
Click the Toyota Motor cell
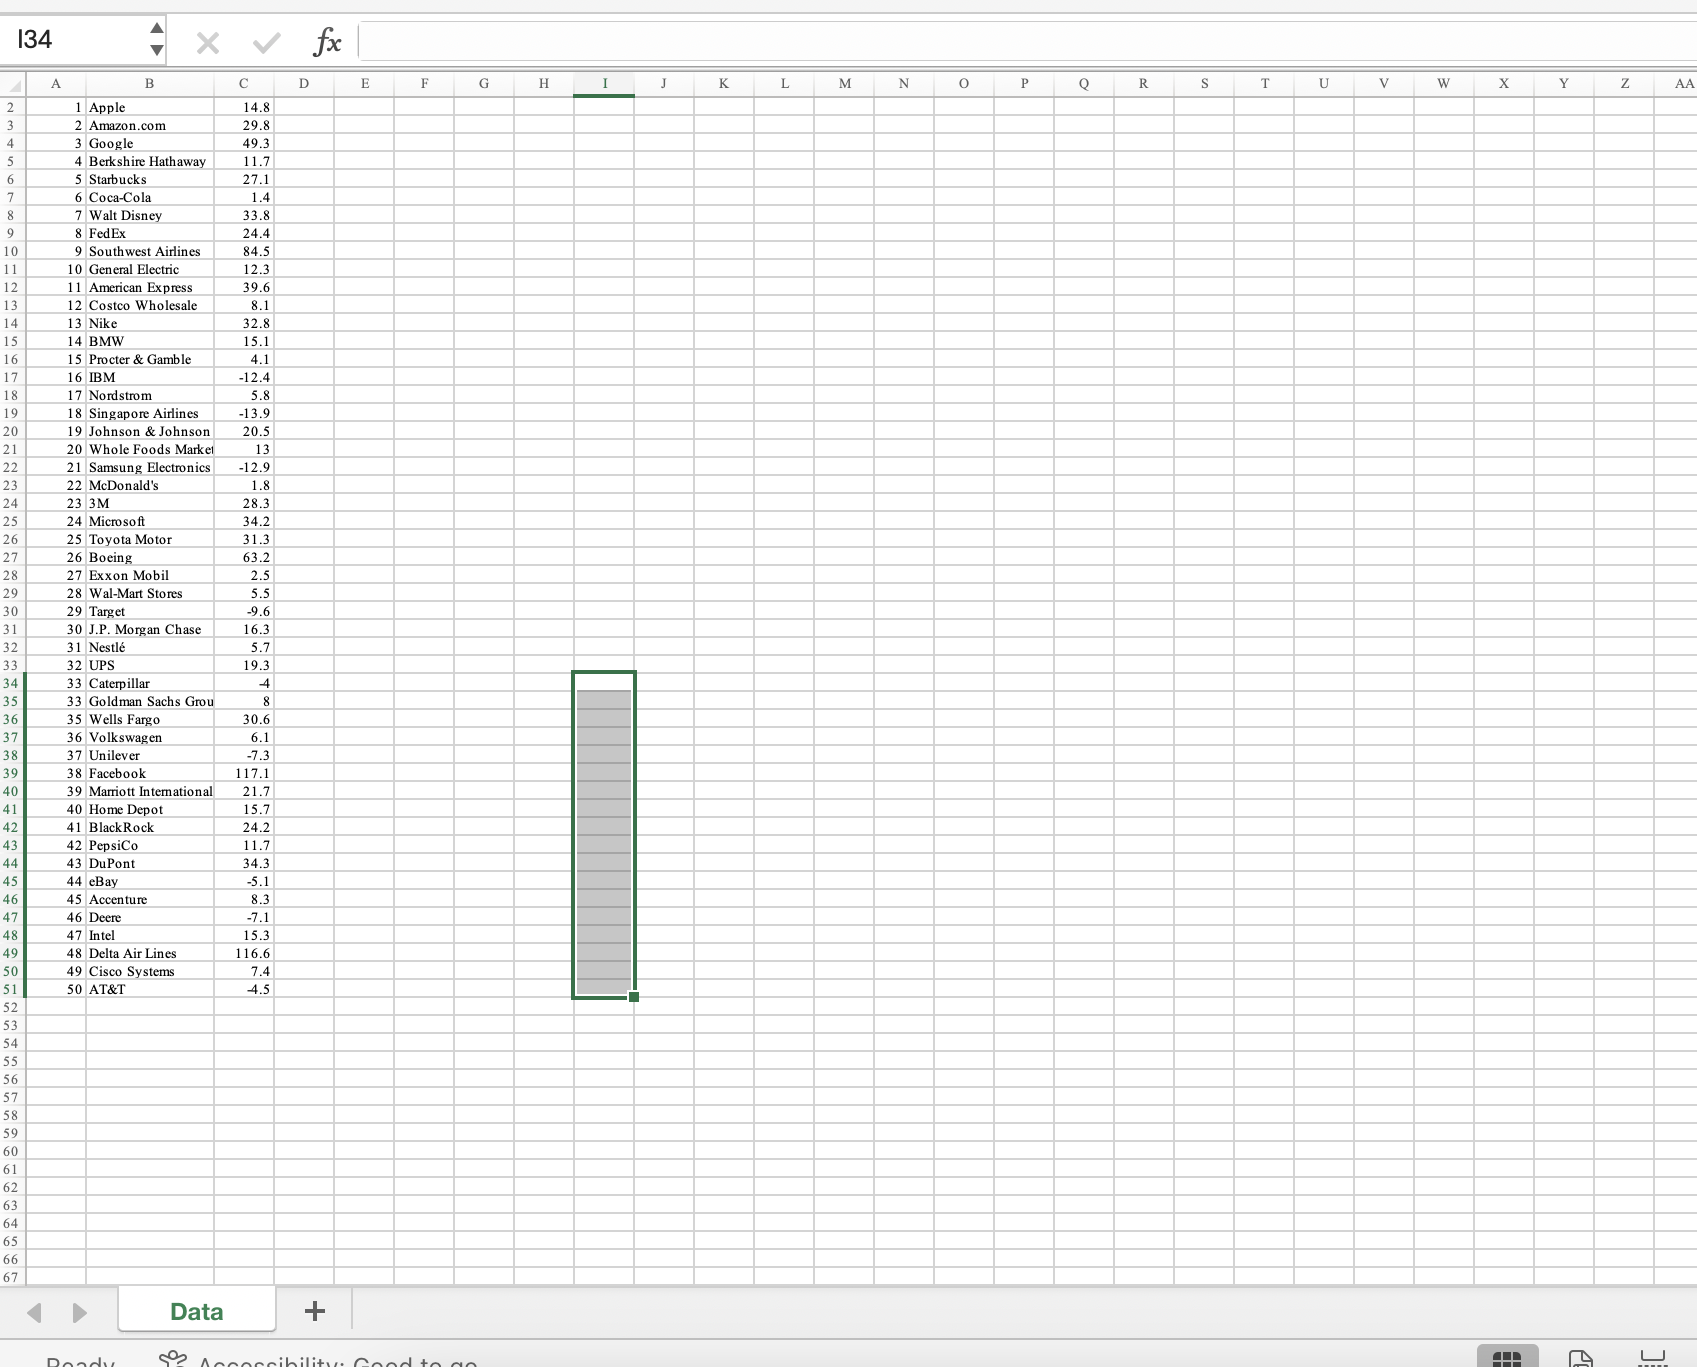150,539
